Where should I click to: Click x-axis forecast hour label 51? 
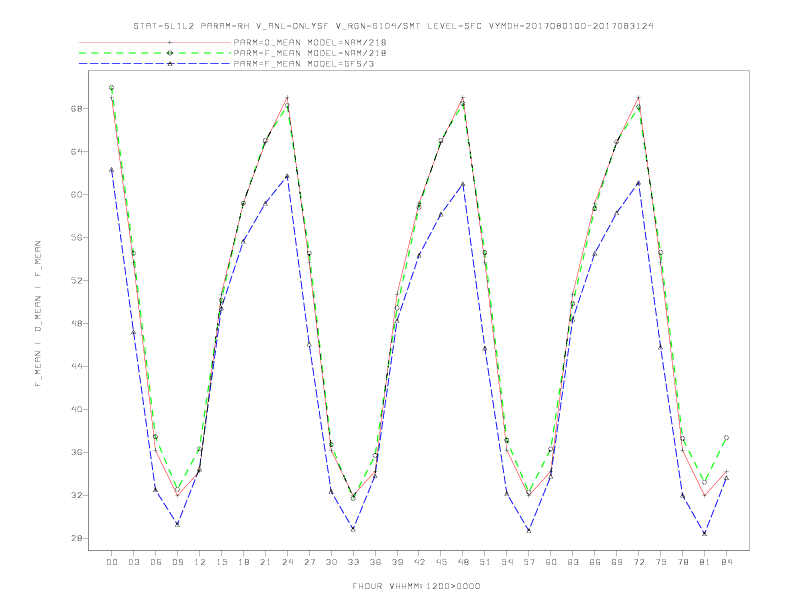[485, 562]
